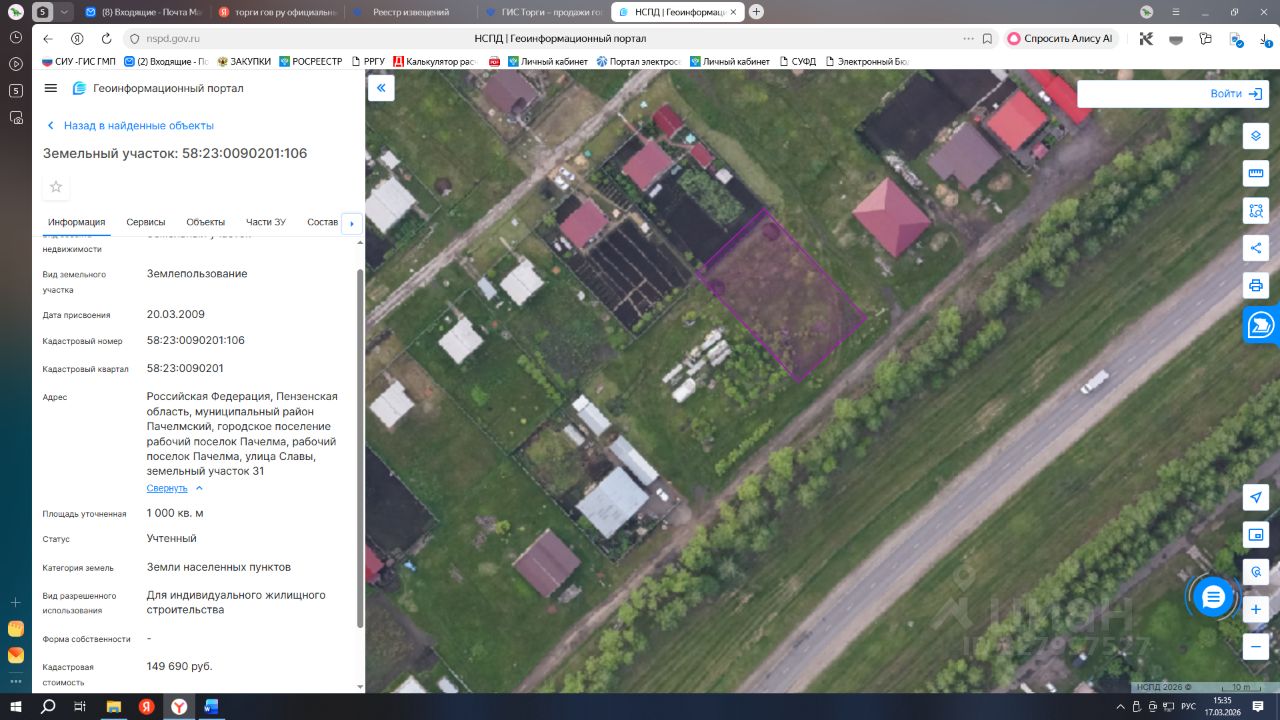This screenshot has width=1280, height=720.
Task: Open the round chat support button
Action: pyautogui.click(x=1213, y=598)
